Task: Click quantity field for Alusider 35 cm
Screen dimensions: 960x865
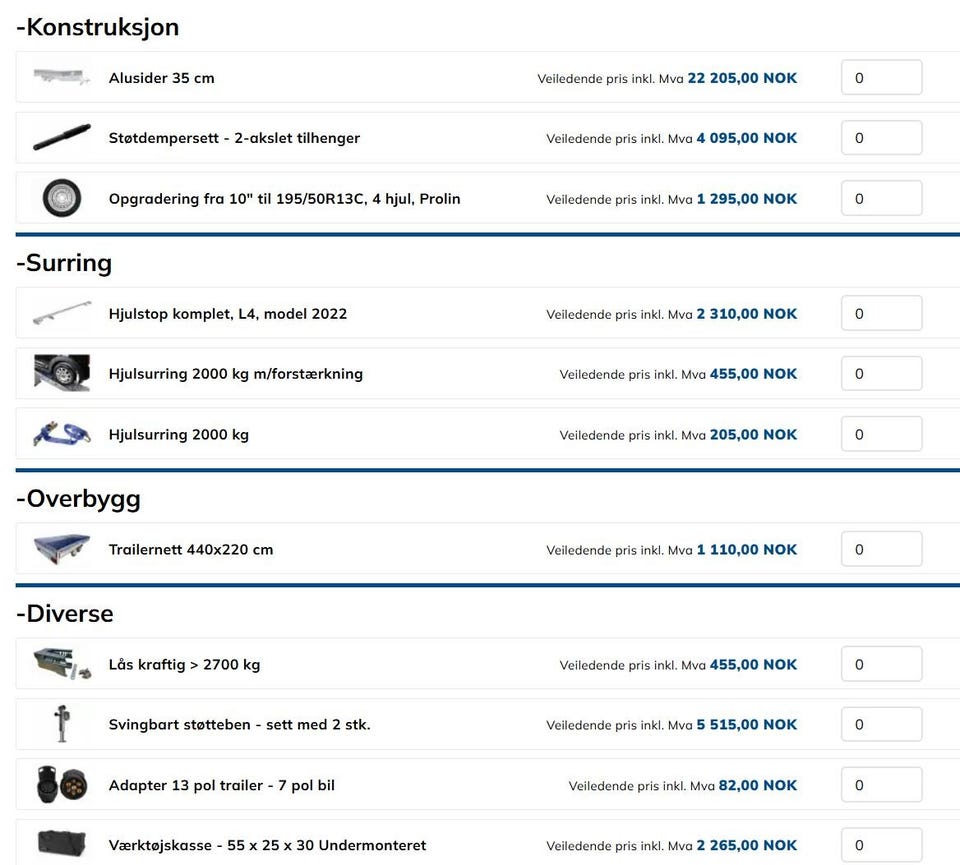Action: pyautogui.click(x=882, y=78)
